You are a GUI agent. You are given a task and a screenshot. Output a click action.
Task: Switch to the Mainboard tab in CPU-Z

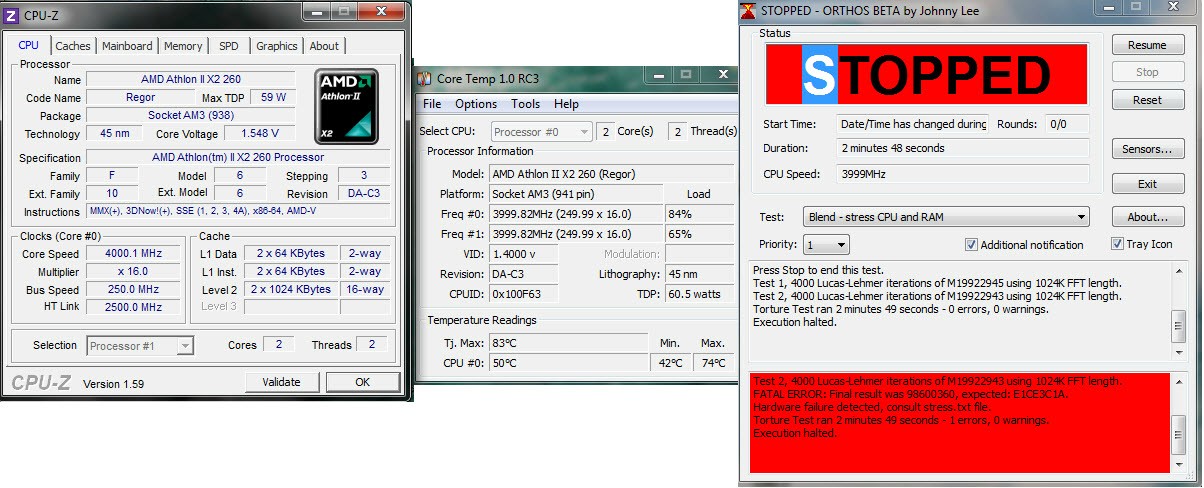click(128, 46)
